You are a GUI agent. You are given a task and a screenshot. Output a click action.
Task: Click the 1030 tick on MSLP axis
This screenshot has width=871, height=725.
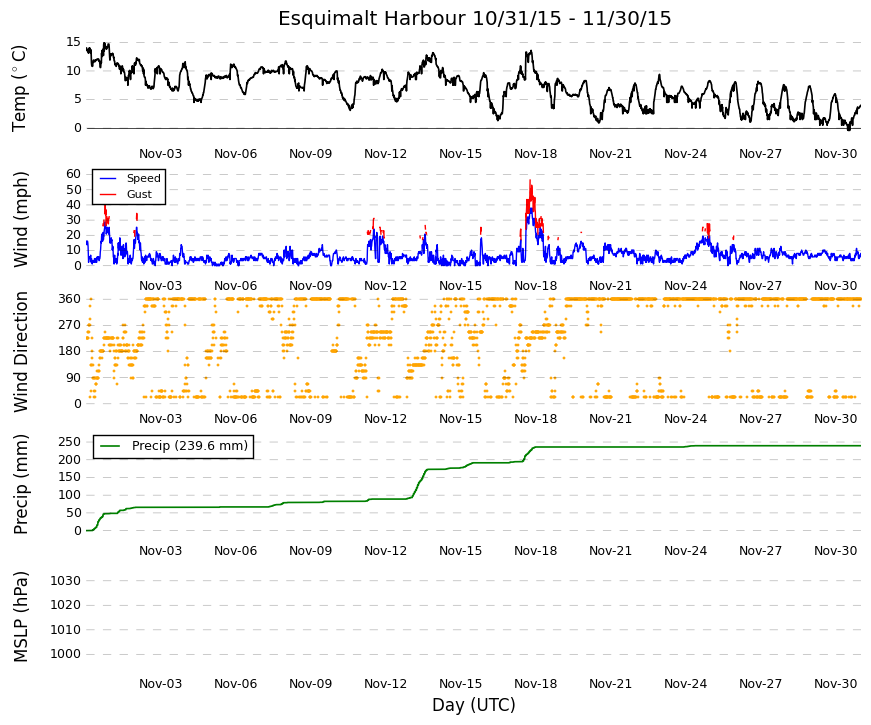tap(66, 581)
